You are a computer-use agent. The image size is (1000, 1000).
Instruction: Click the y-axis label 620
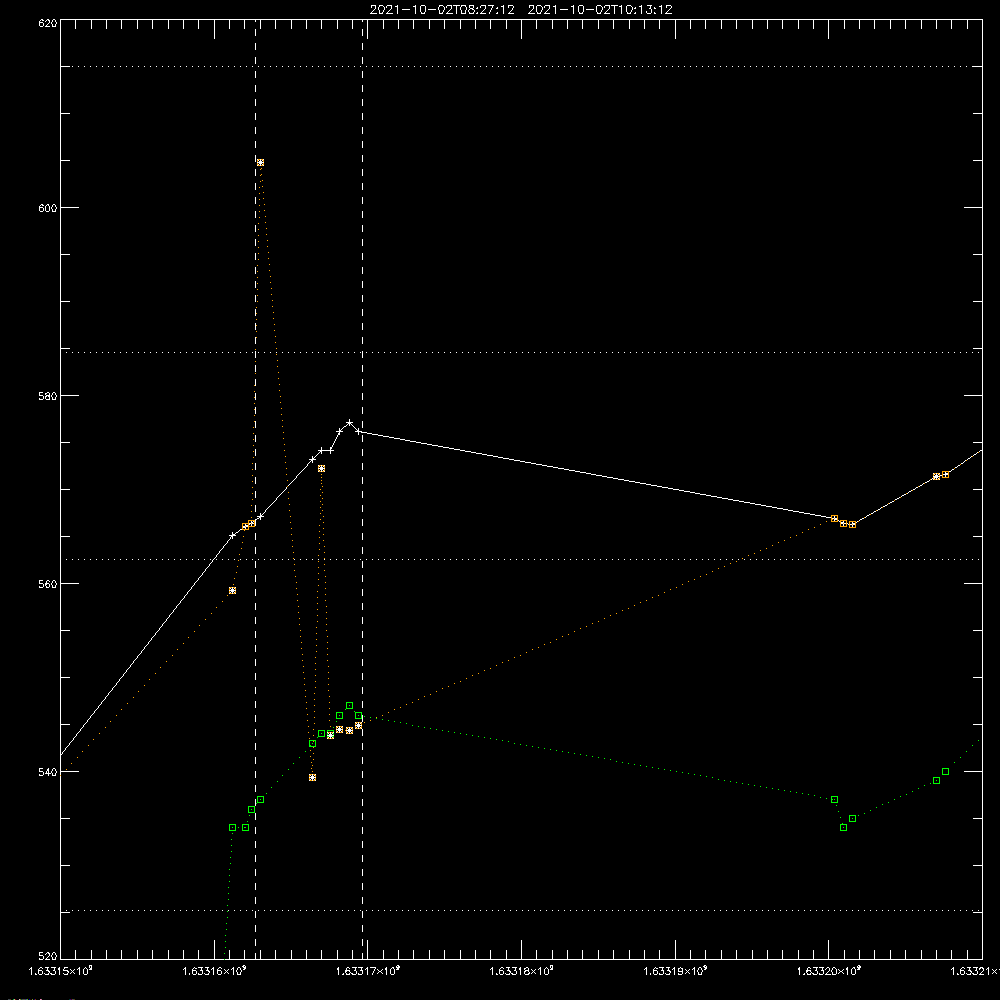(48, 24)
